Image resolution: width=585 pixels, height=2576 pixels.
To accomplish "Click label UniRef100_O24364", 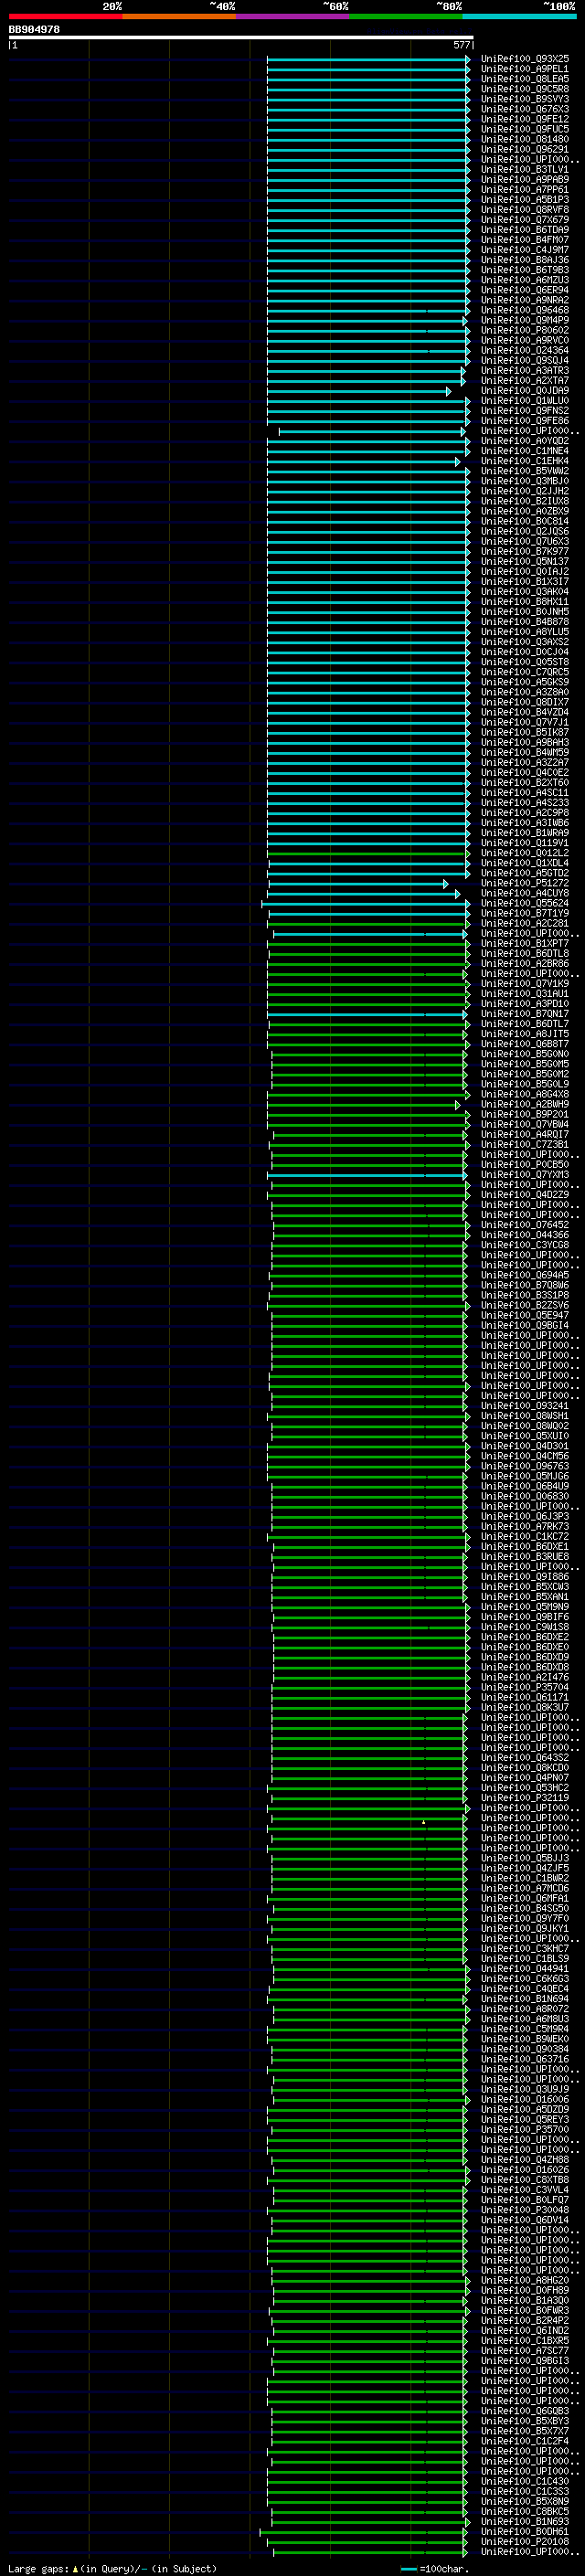I will 525,350.
